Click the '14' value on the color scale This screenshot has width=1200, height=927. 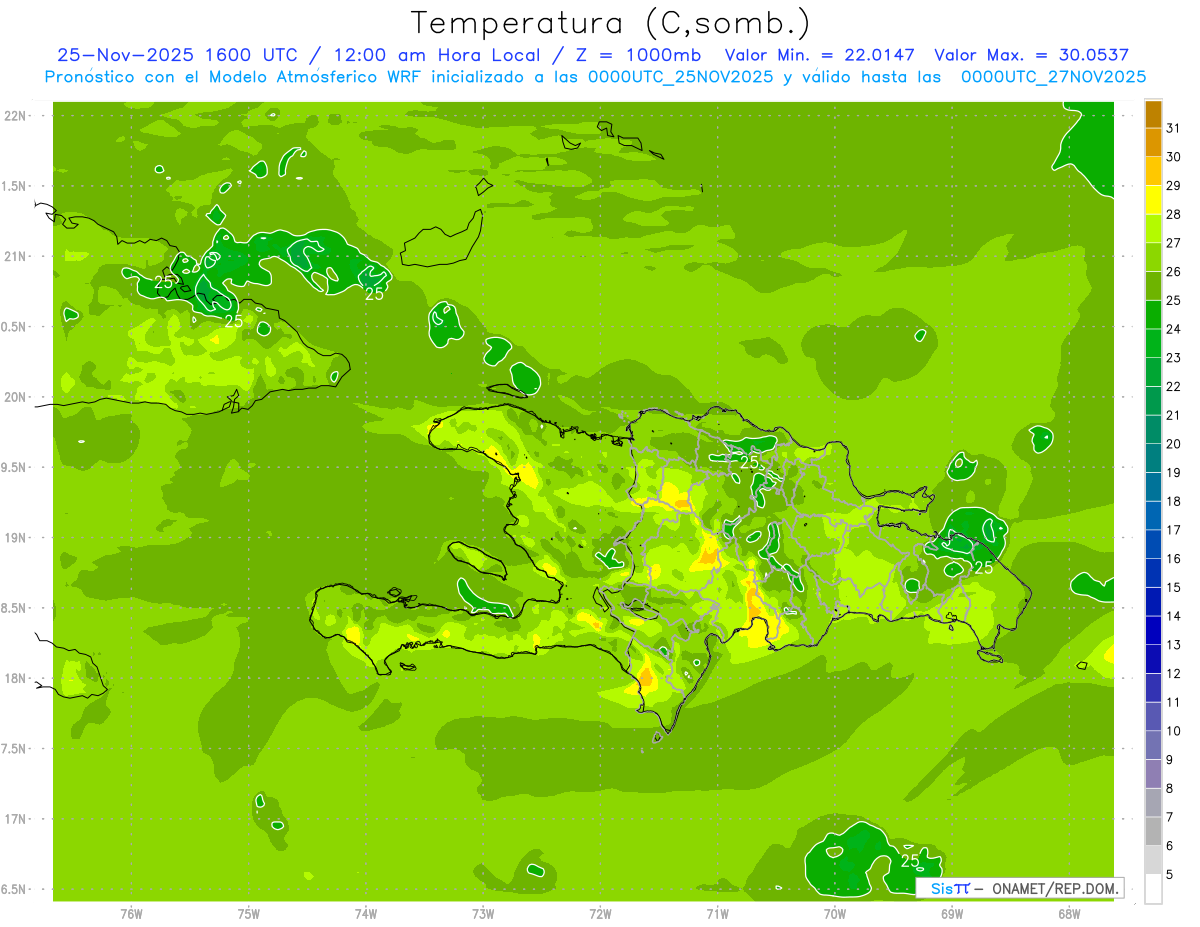pyautogui.click(x=1174, y=616)
